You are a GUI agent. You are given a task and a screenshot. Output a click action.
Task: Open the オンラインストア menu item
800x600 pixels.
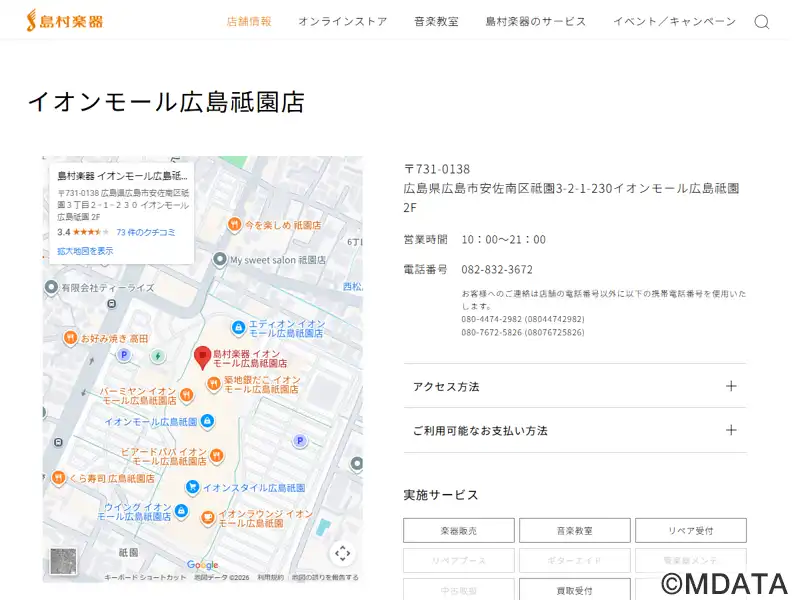pos(342,21)
